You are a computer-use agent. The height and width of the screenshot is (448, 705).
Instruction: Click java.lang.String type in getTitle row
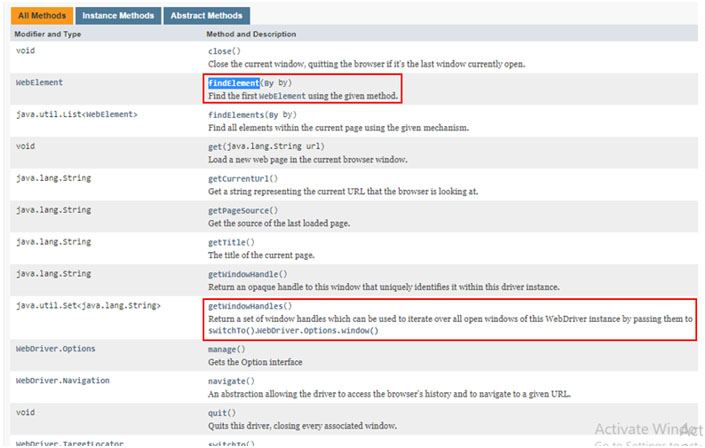tap(54, 242)
